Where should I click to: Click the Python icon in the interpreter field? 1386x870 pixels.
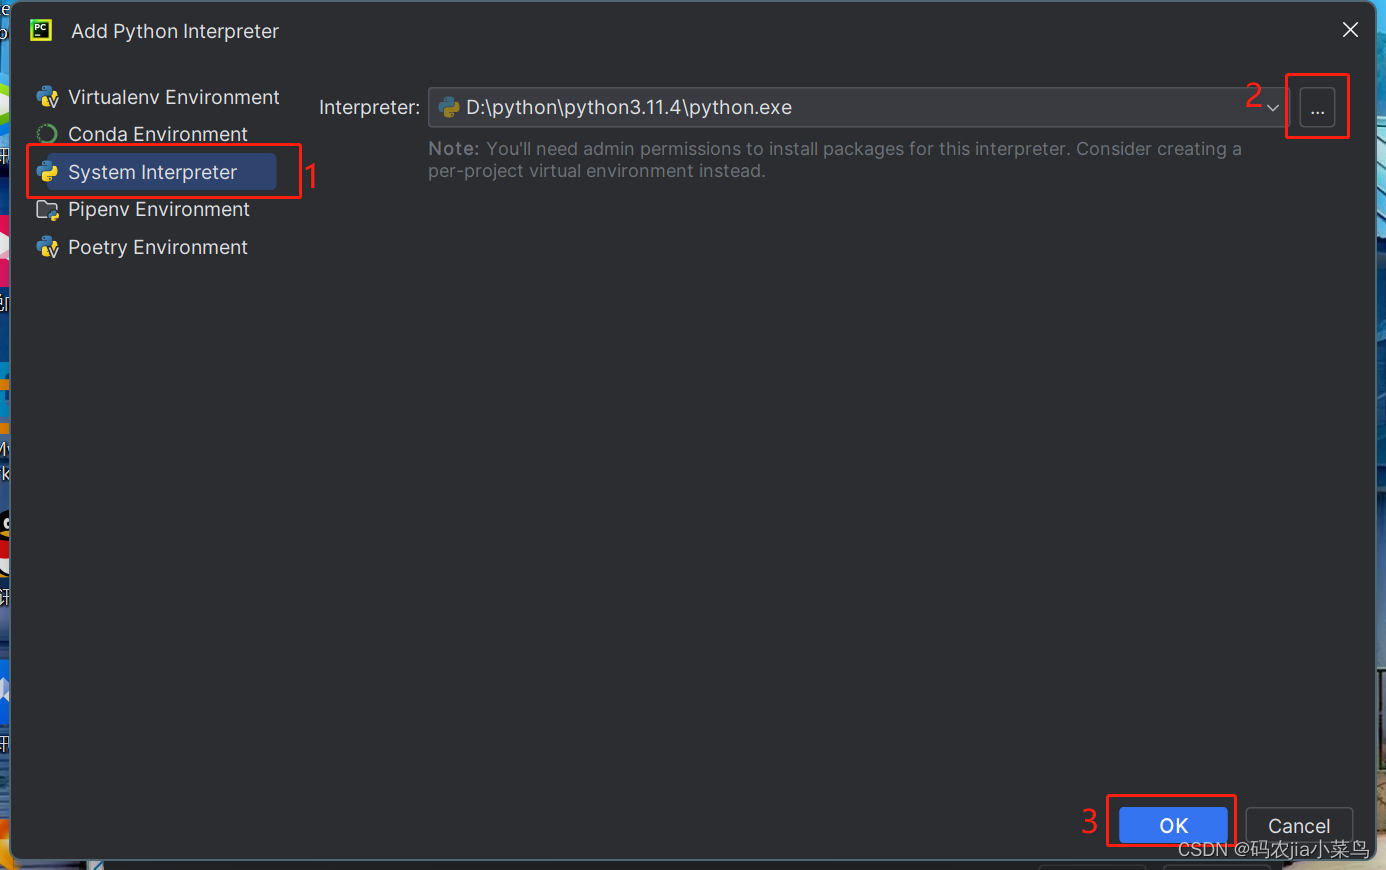(x=449, y=107)
